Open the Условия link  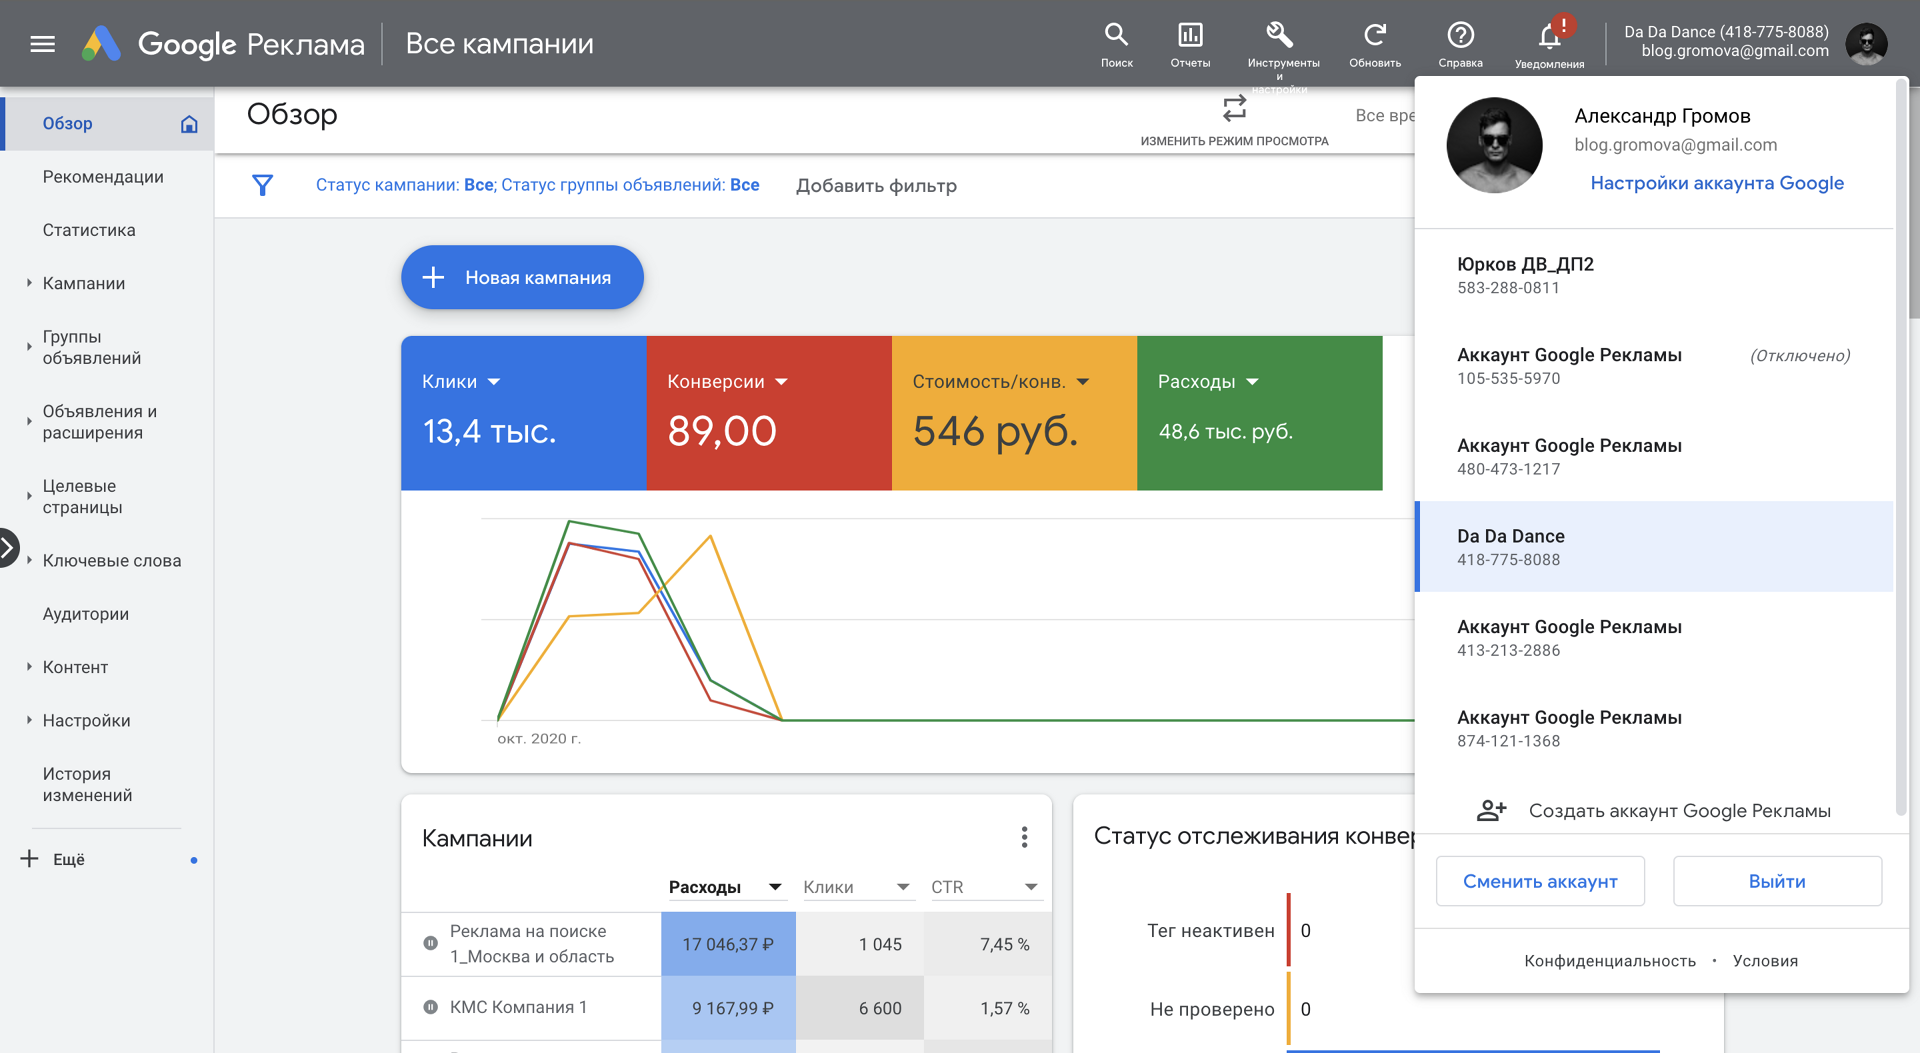click(1765, 961)
